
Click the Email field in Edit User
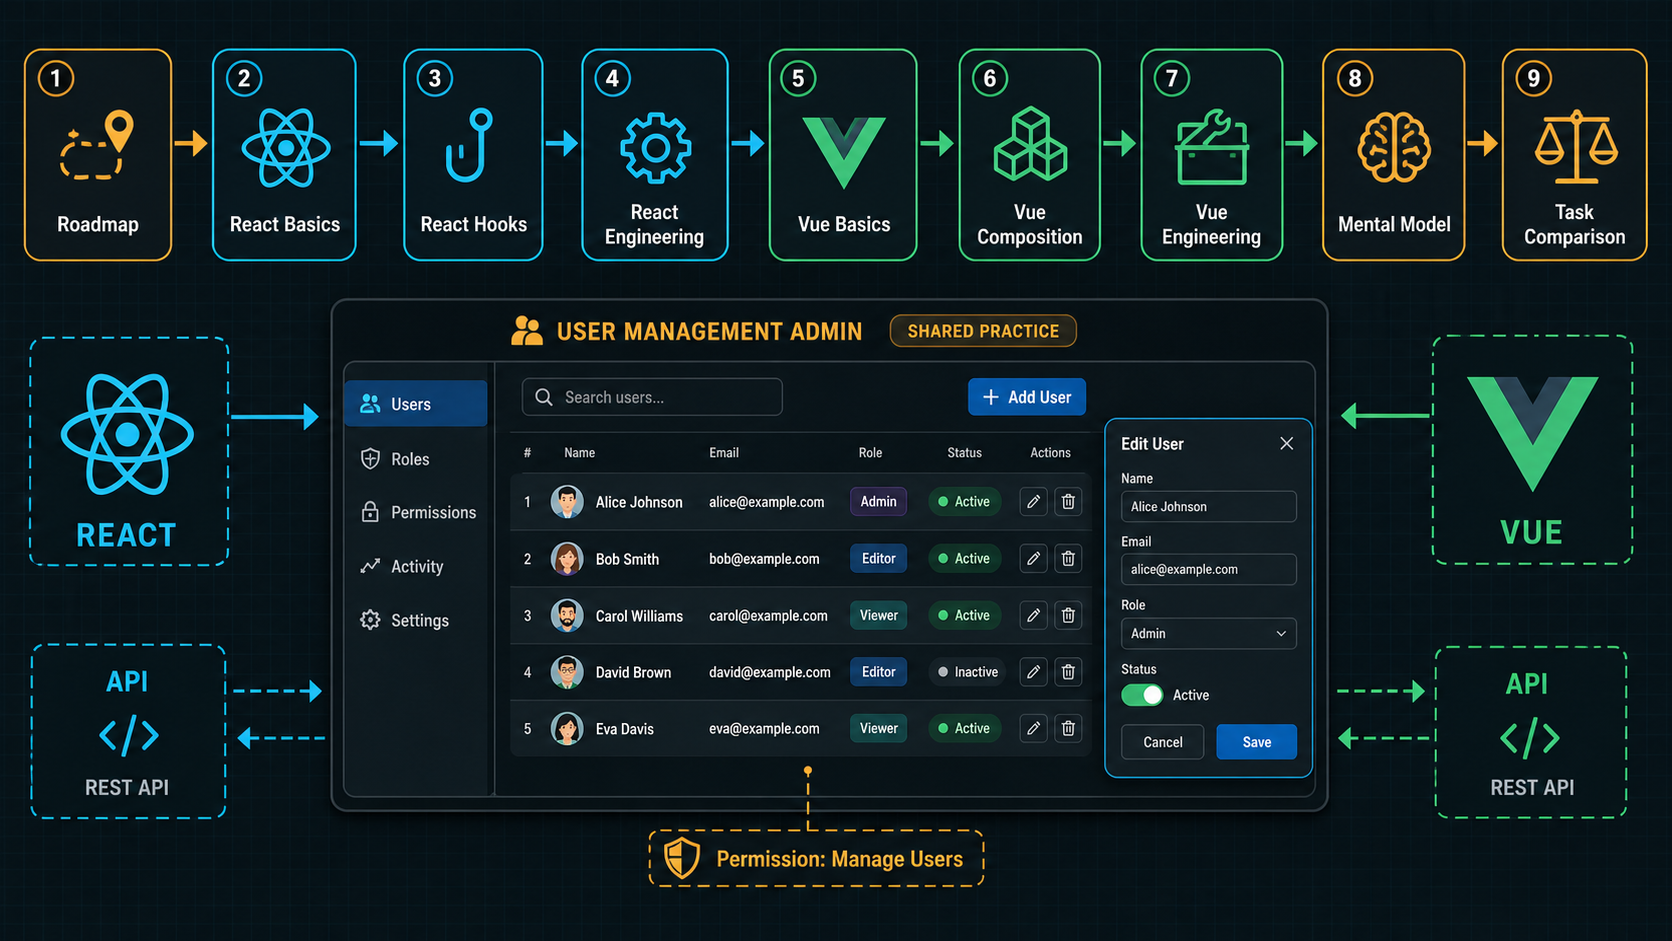click(x=1208, y=570)
